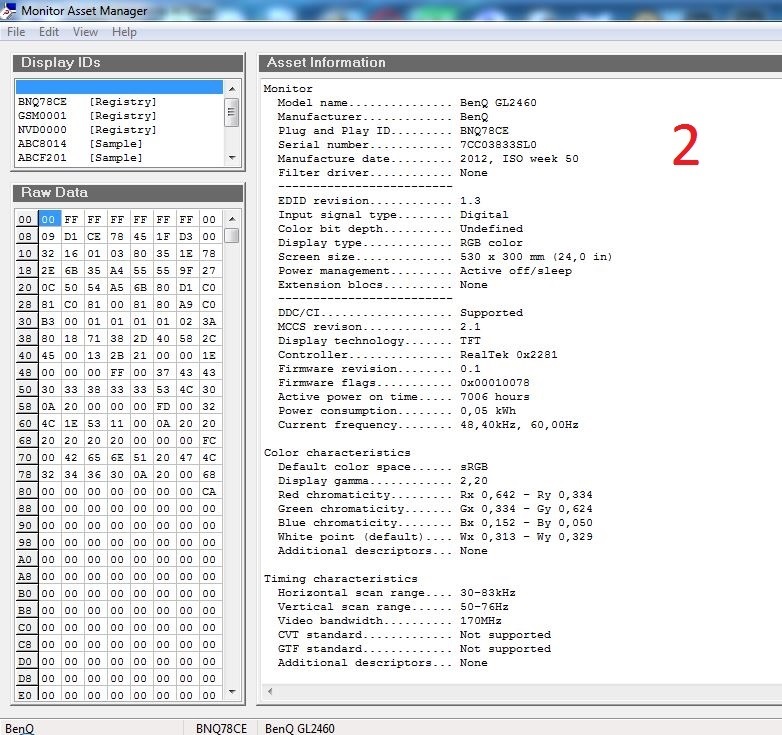Screen dimensions: 782x735
Task: Open the Help menu
Action: (x=124, y=32)
